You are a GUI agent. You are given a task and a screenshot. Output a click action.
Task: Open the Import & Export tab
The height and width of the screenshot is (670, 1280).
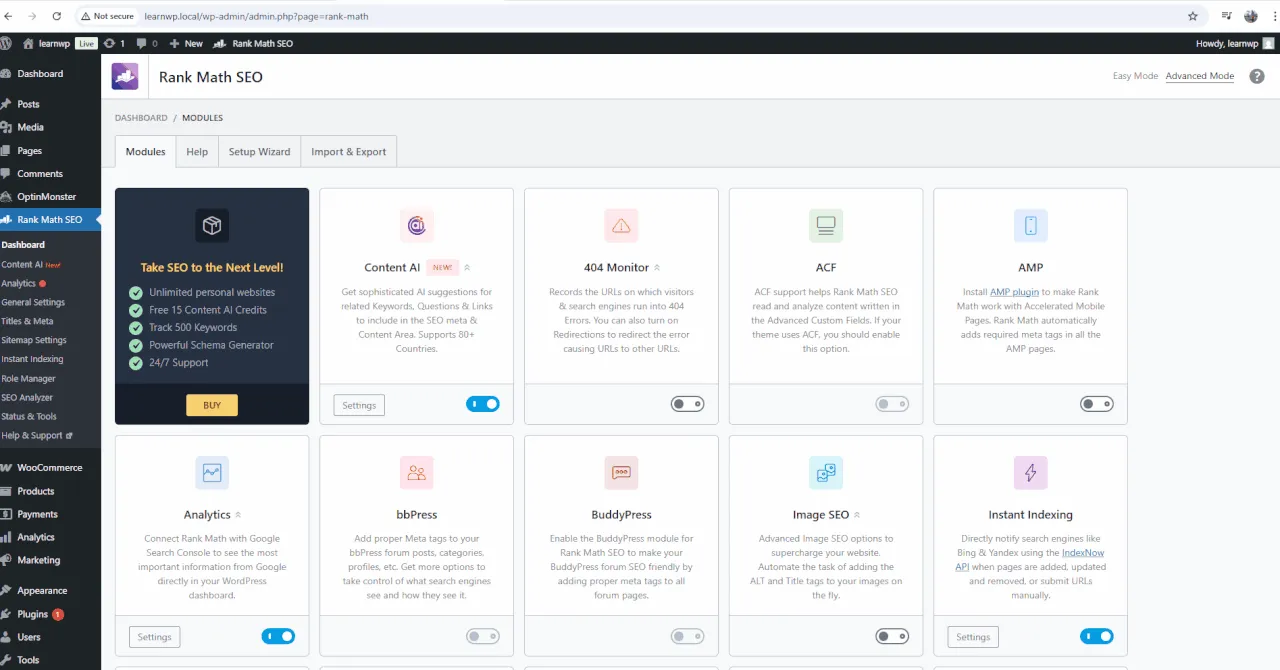pyautogui.click(x=348, y=152)
